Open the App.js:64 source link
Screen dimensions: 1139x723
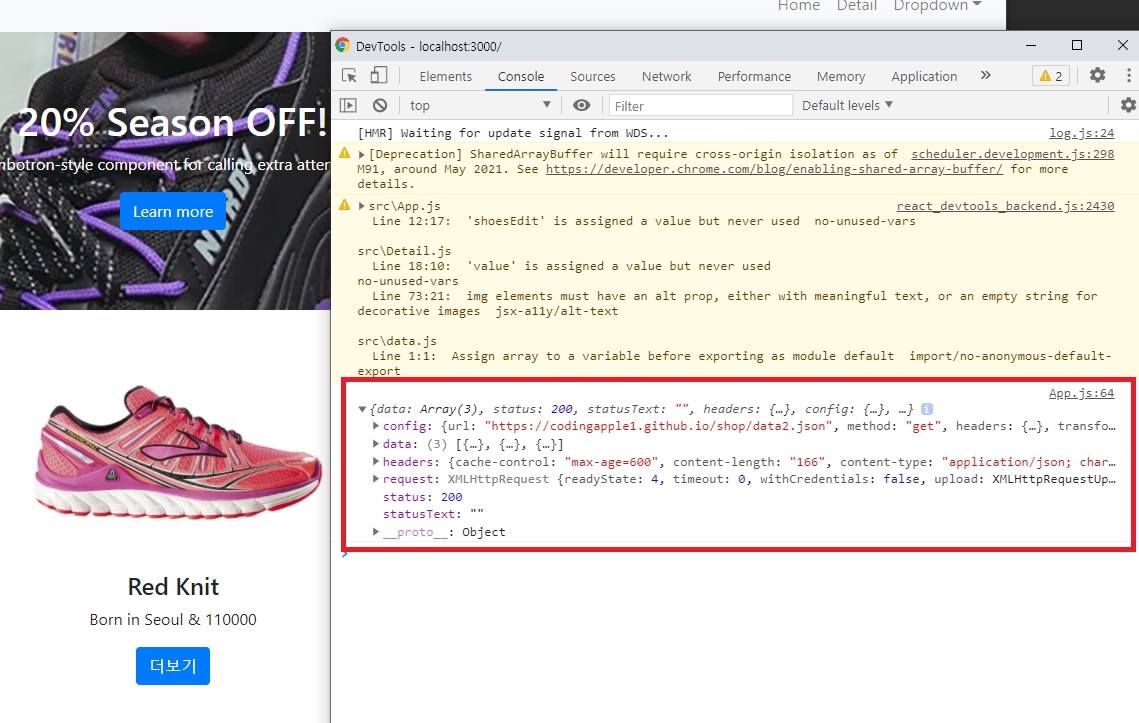tap(1081, 393)
